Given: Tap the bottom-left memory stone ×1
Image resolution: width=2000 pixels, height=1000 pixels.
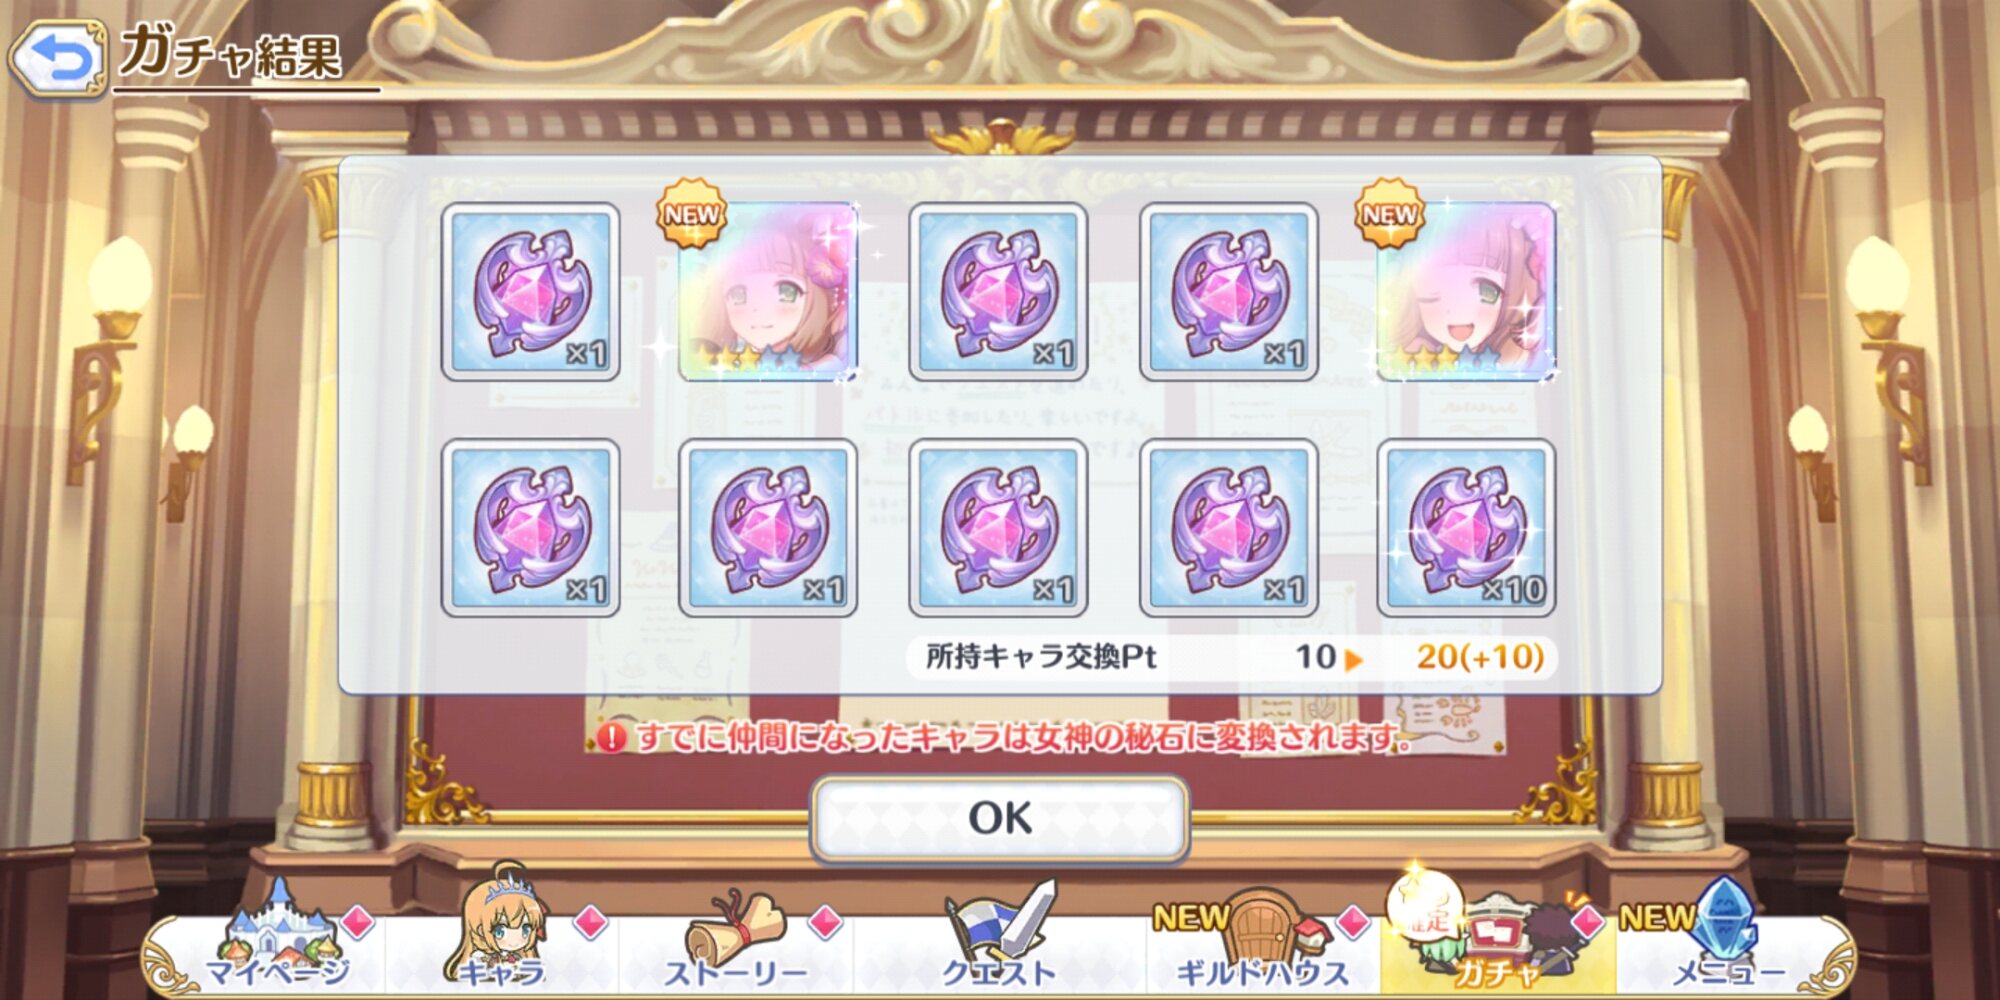Looking at the screenshot, I should tap(530, 527).
